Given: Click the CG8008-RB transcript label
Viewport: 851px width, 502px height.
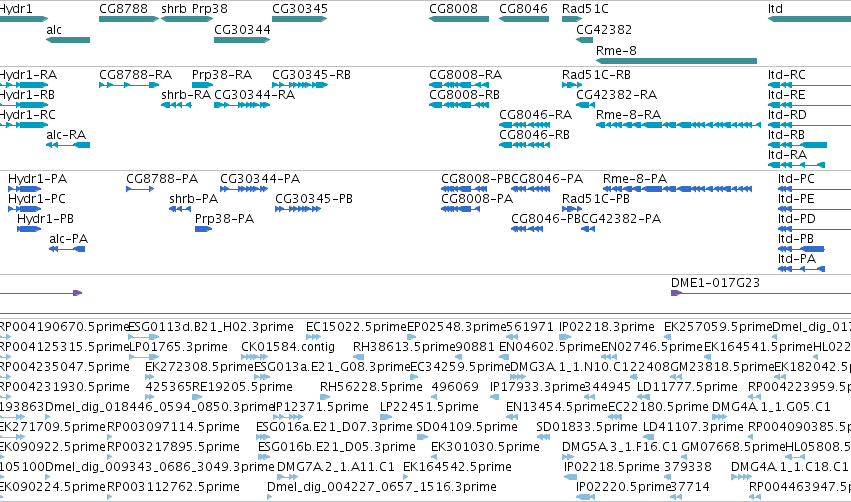Looking at the screenshot, I should tap(464, 95).
